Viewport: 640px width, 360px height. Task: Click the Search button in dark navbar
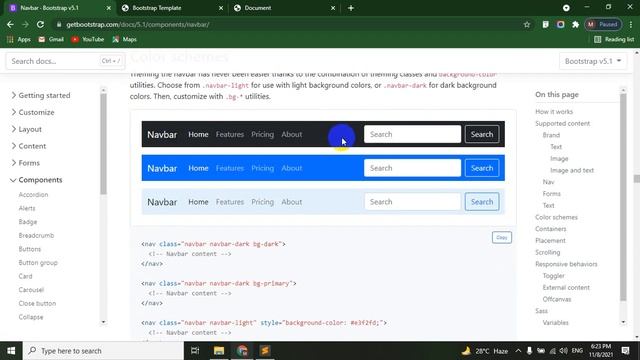[x=482, y=134]
